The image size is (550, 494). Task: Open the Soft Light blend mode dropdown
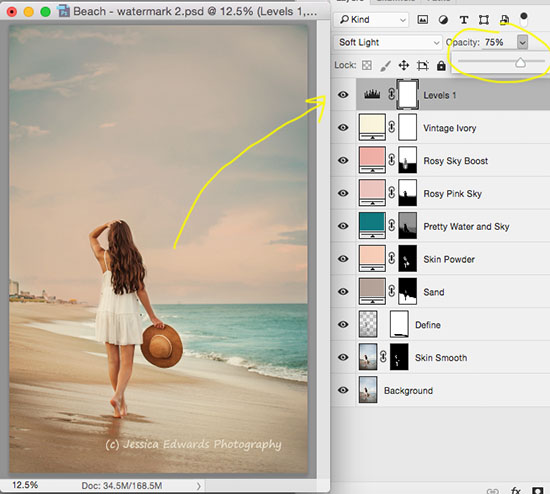pyautogui.click(x=388, y=42)
